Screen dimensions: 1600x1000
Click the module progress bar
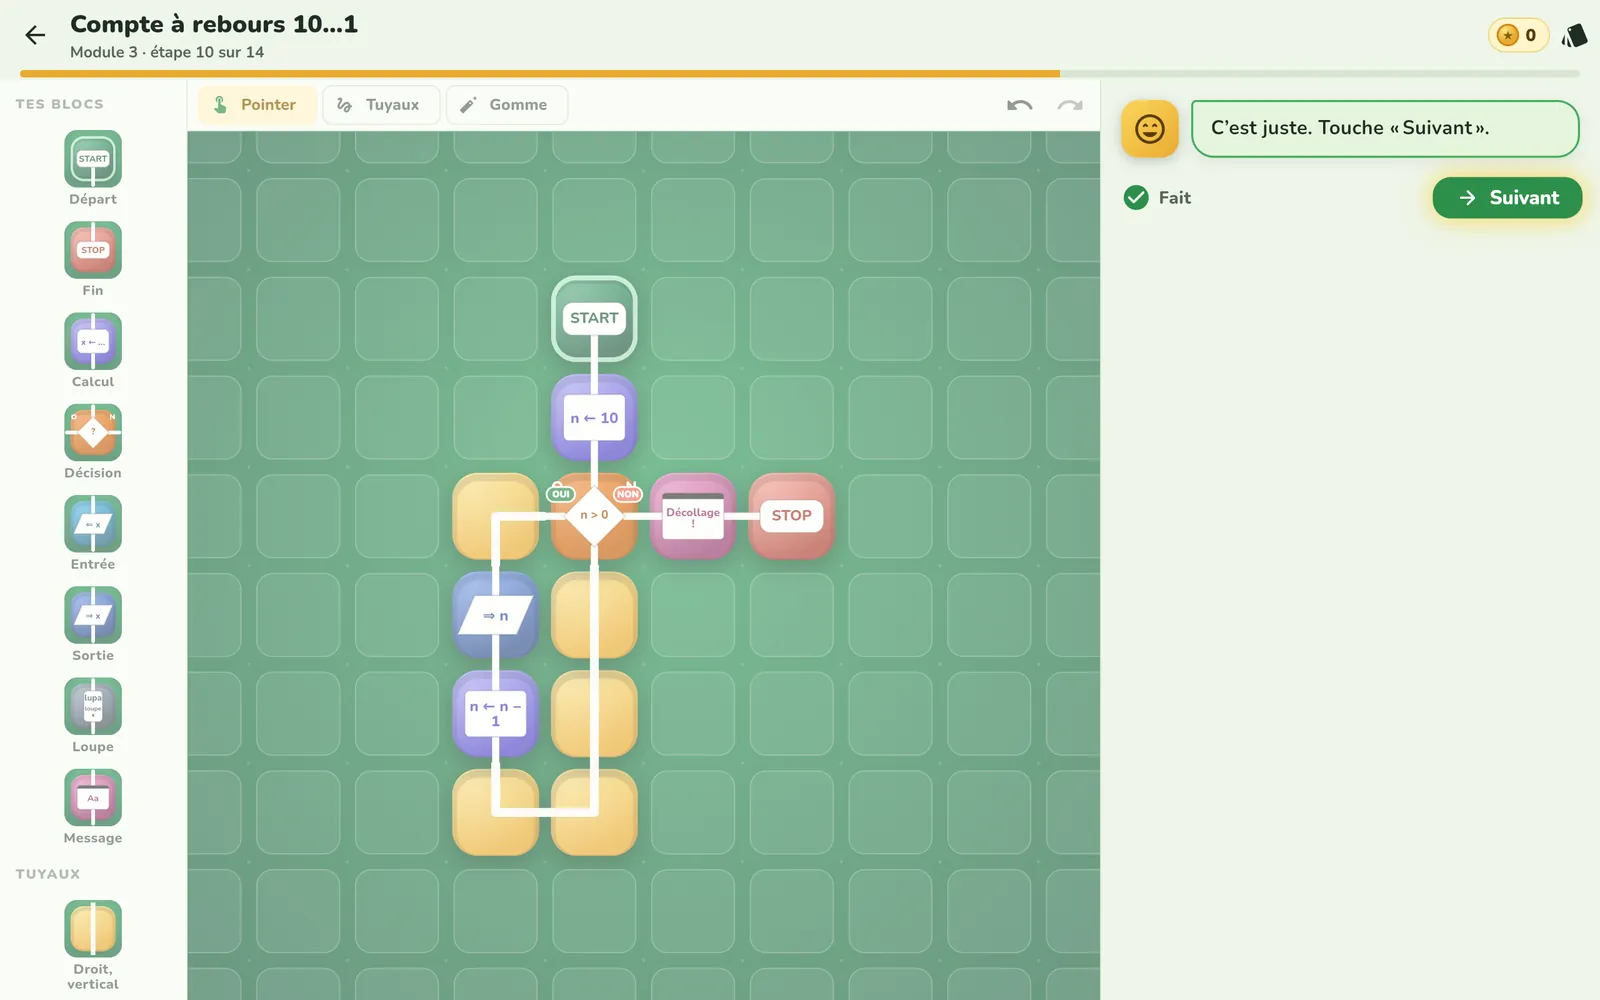pyautogui.click(x=800, y=74)
